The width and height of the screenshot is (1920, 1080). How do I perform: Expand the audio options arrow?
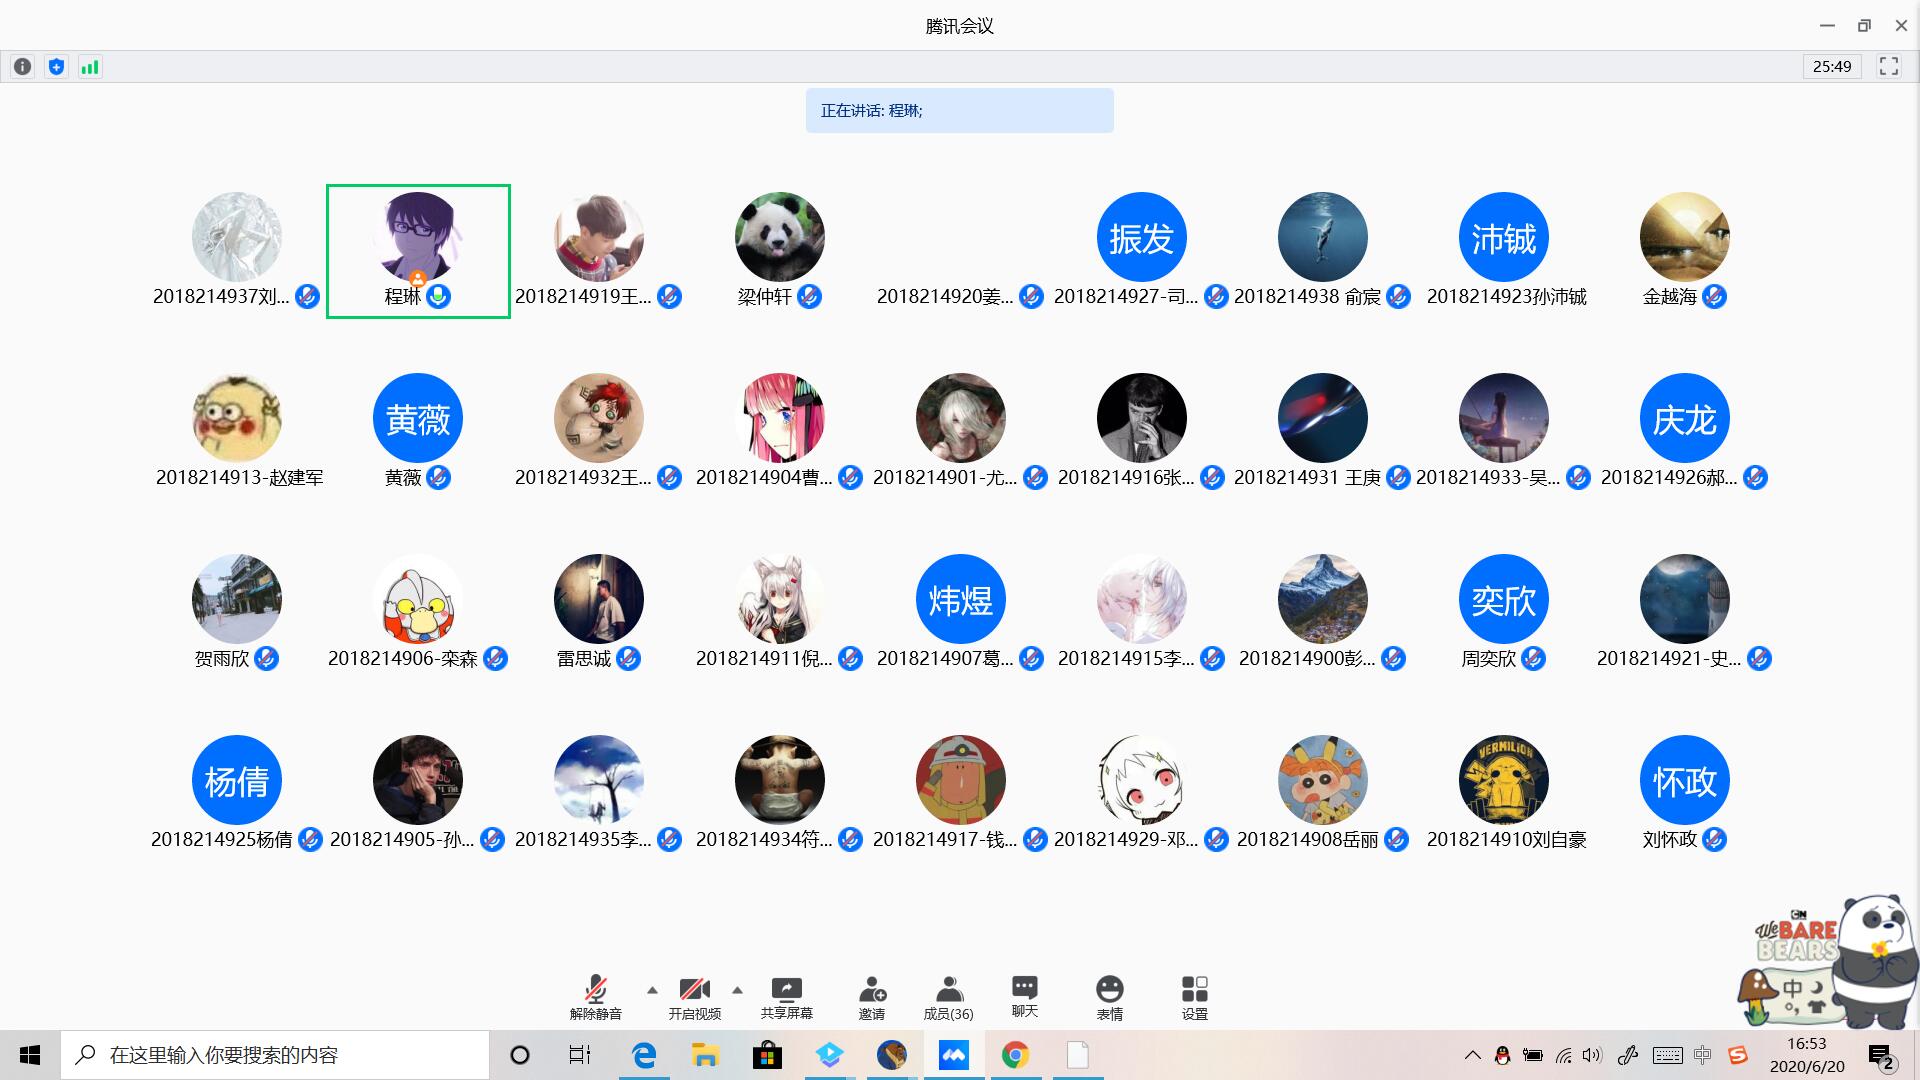(652, 990)
